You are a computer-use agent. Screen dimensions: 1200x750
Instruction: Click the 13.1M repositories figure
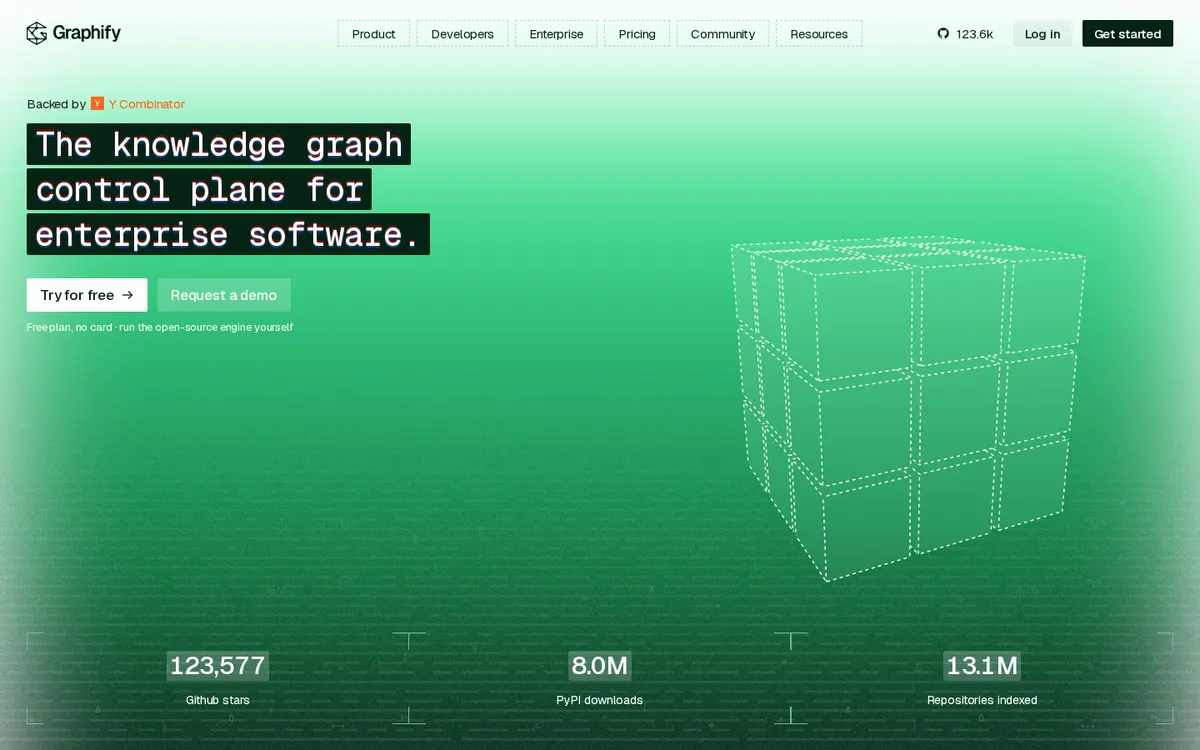coord(982,666)
